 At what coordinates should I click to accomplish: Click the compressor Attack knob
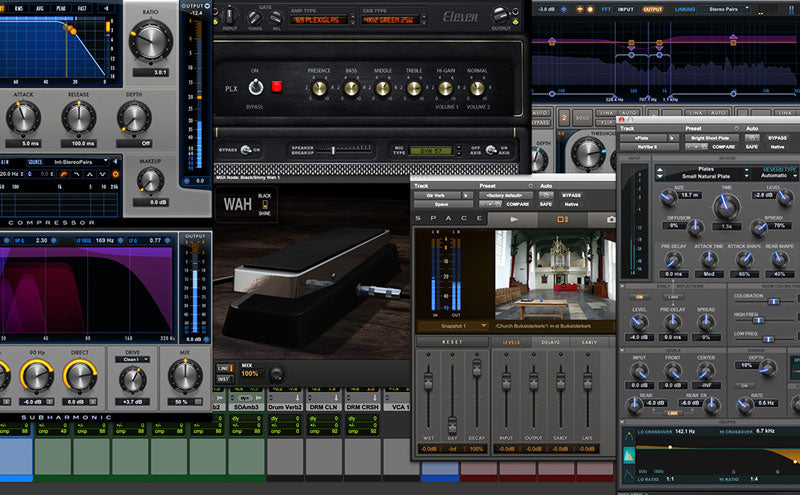(x=23, y=118)
